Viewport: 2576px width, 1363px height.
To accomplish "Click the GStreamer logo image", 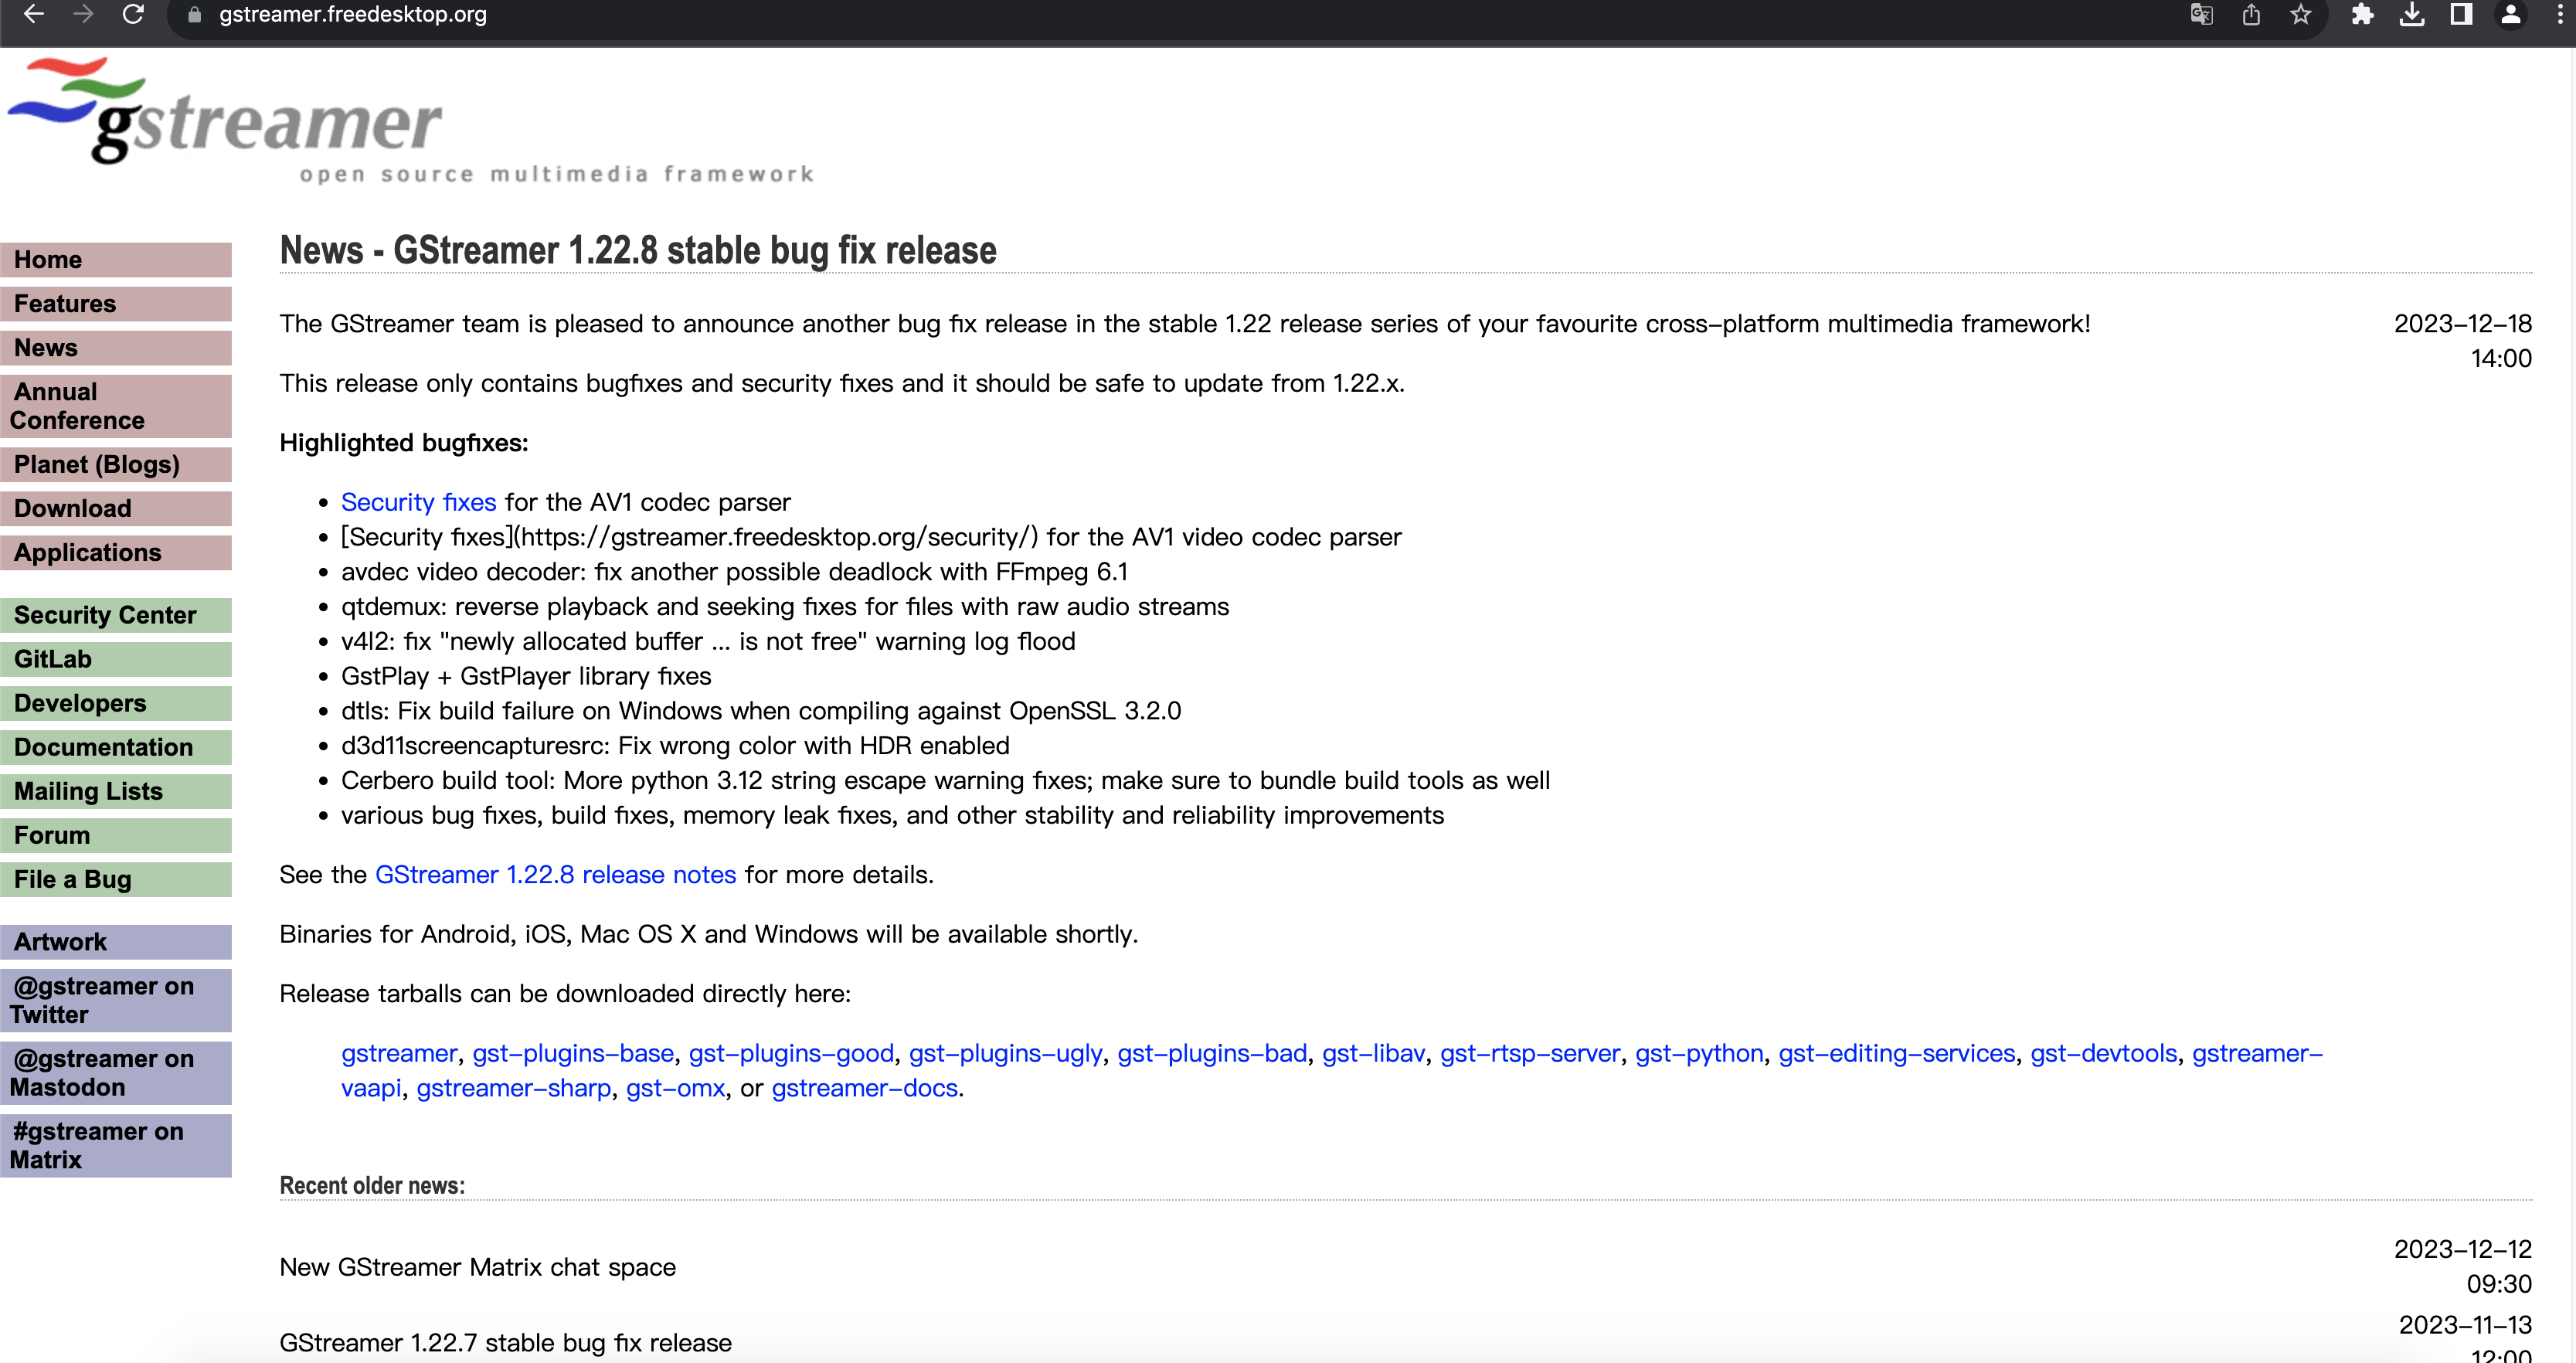I will pos(410,120).
